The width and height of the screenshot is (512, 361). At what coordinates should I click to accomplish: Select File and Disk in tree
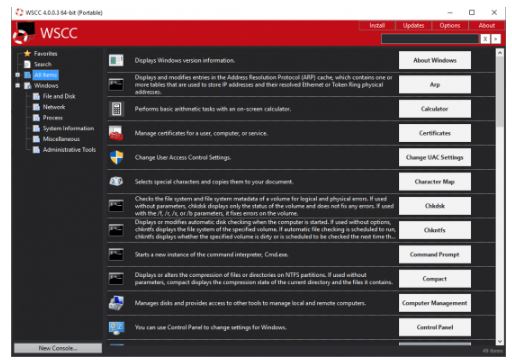(x=59, y=96)
